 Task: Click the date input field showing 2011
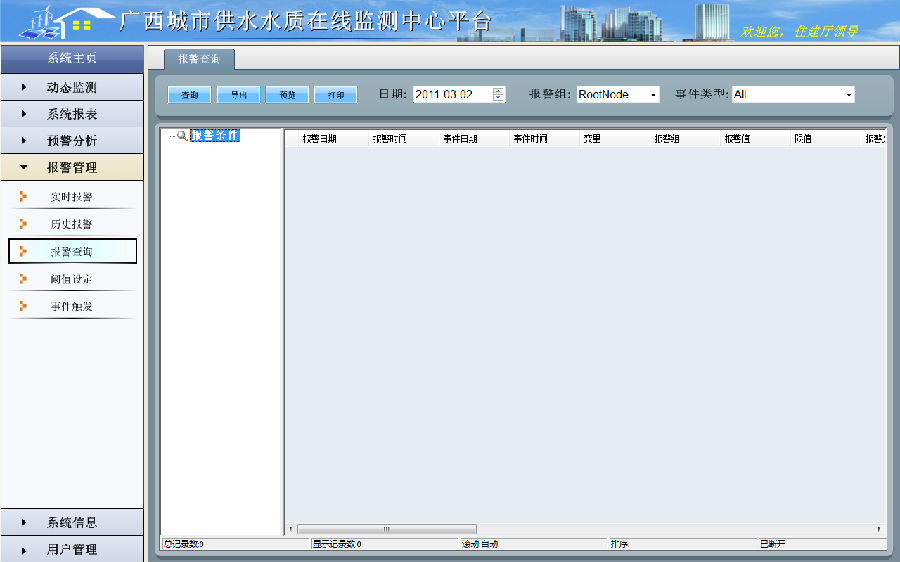point(451,94)
